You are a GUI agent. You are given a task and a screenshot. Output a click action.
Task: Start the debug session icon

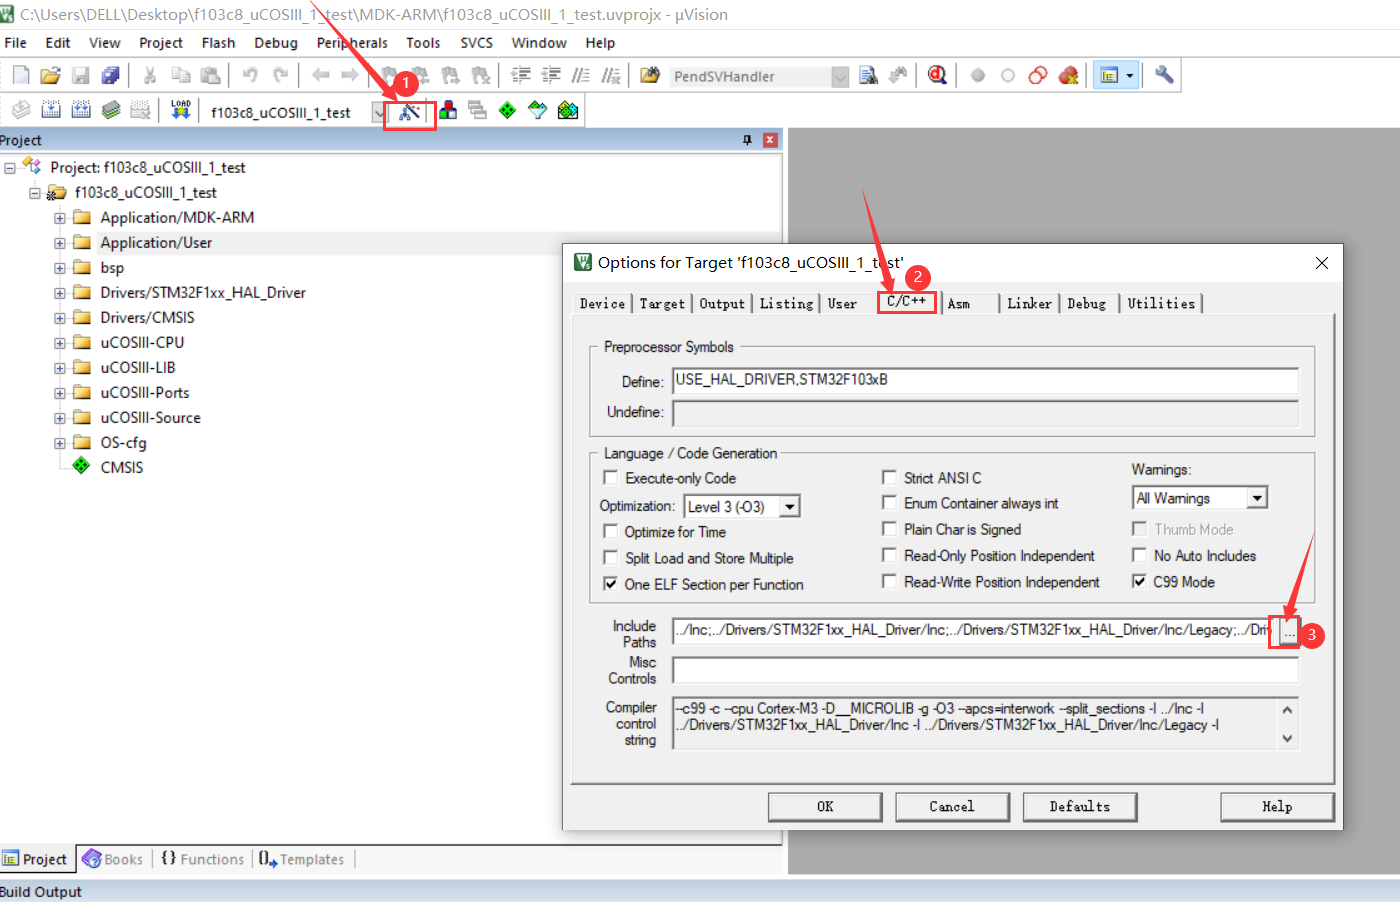point(937,75)
